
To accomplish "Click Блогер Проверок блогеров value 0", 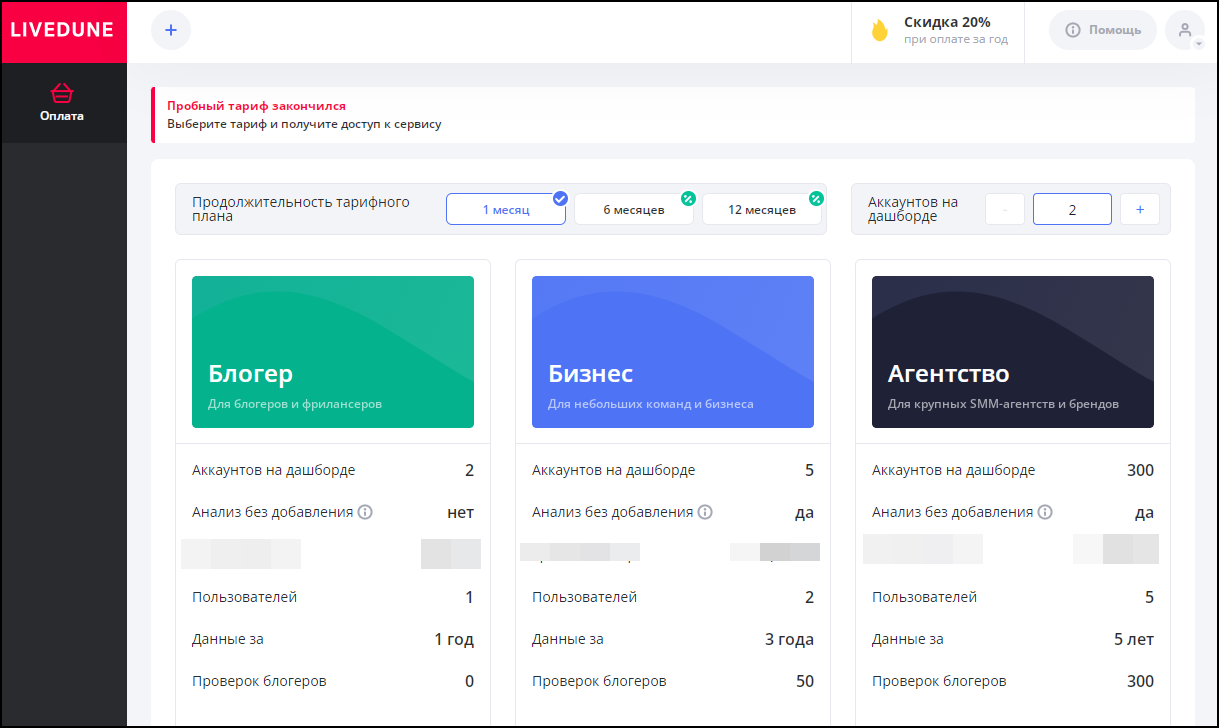I will (x=469, y=681).
